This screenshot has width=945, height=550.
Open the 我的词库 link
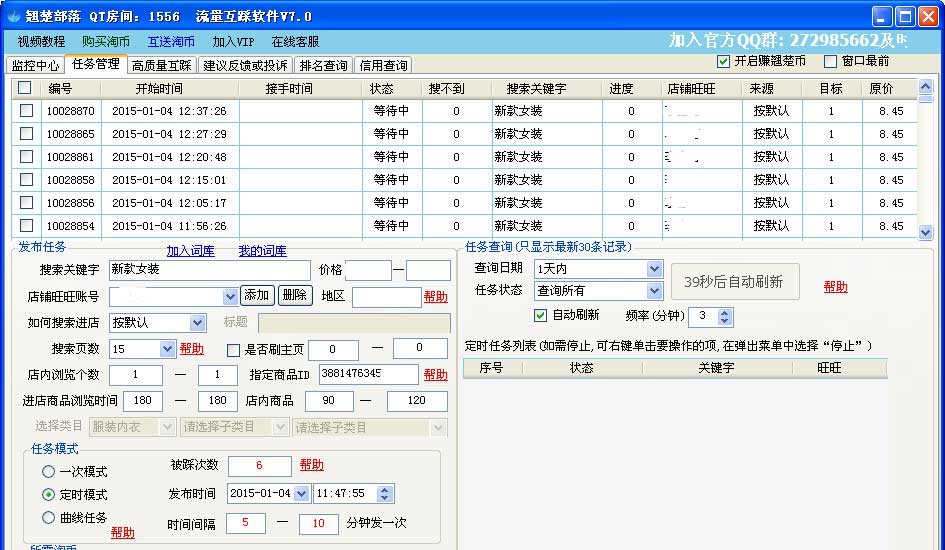[x=262, y=251]
